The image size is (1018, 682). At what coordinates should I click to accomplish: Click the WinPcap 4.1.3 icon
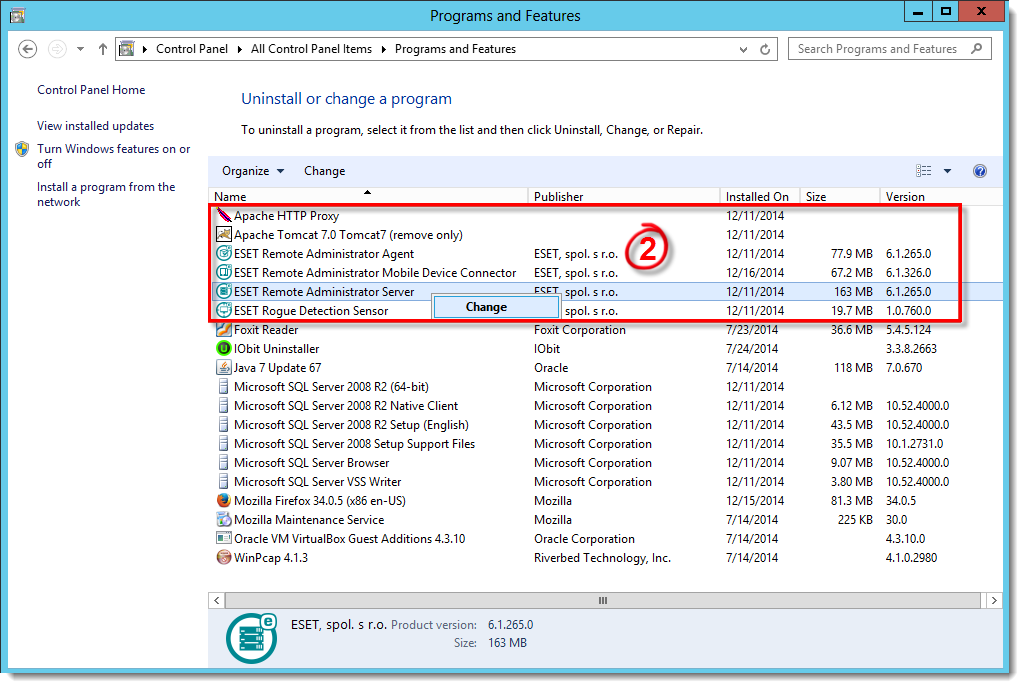click(x=223, y=557)
